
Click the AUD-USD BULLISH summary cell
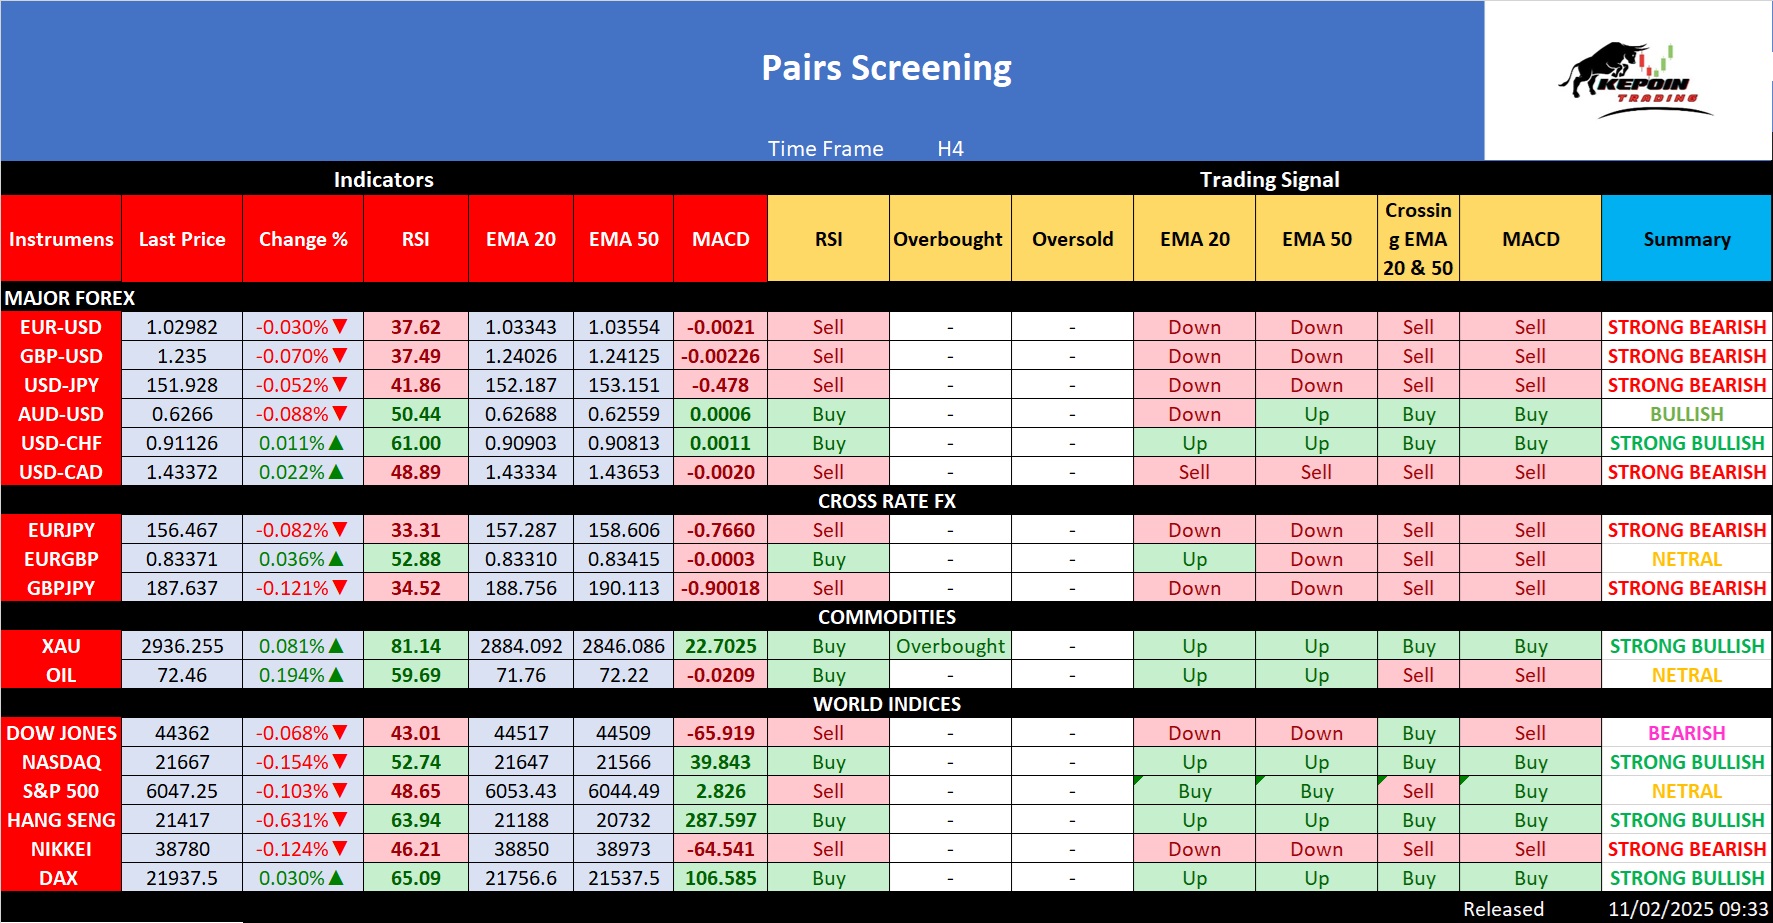point(1686,414)
